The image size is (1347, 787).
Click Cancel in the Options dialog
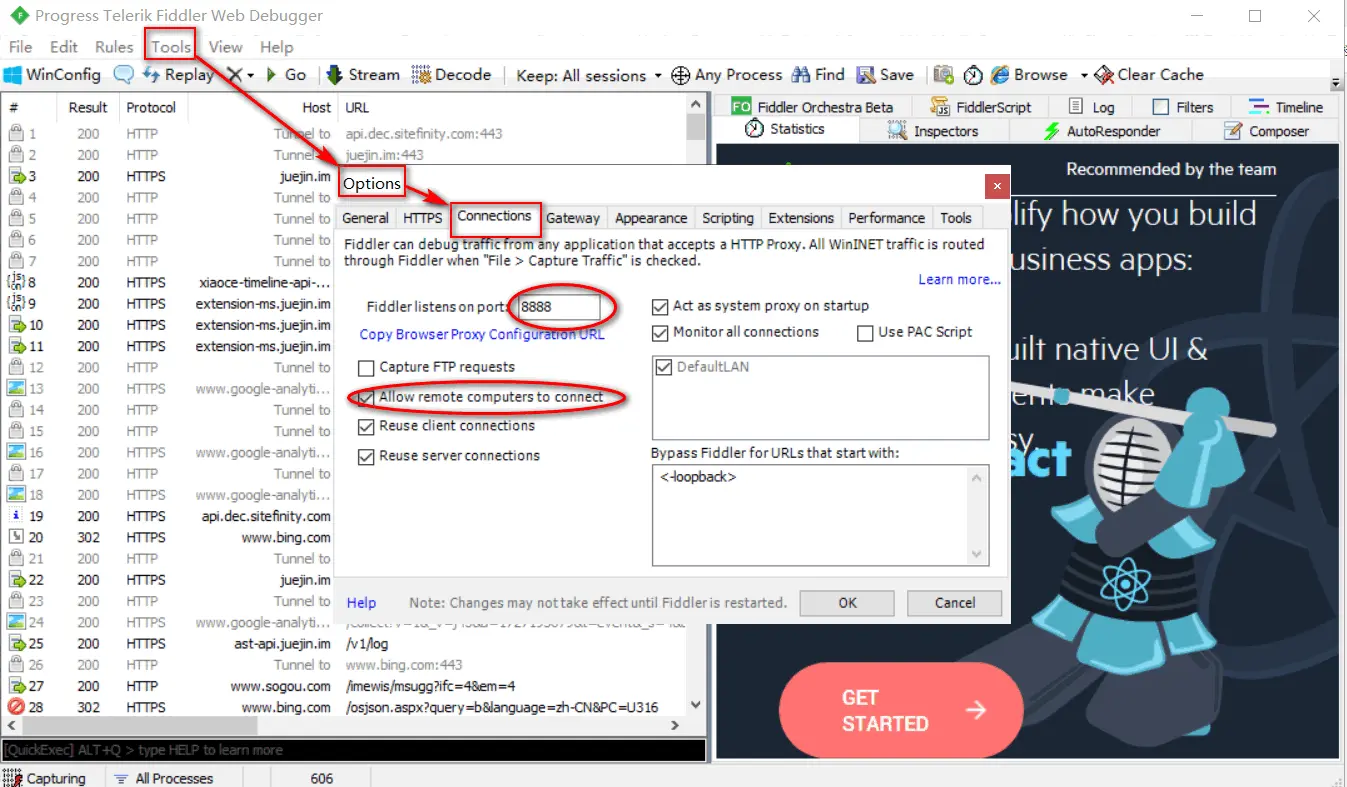tap(955, 603)
